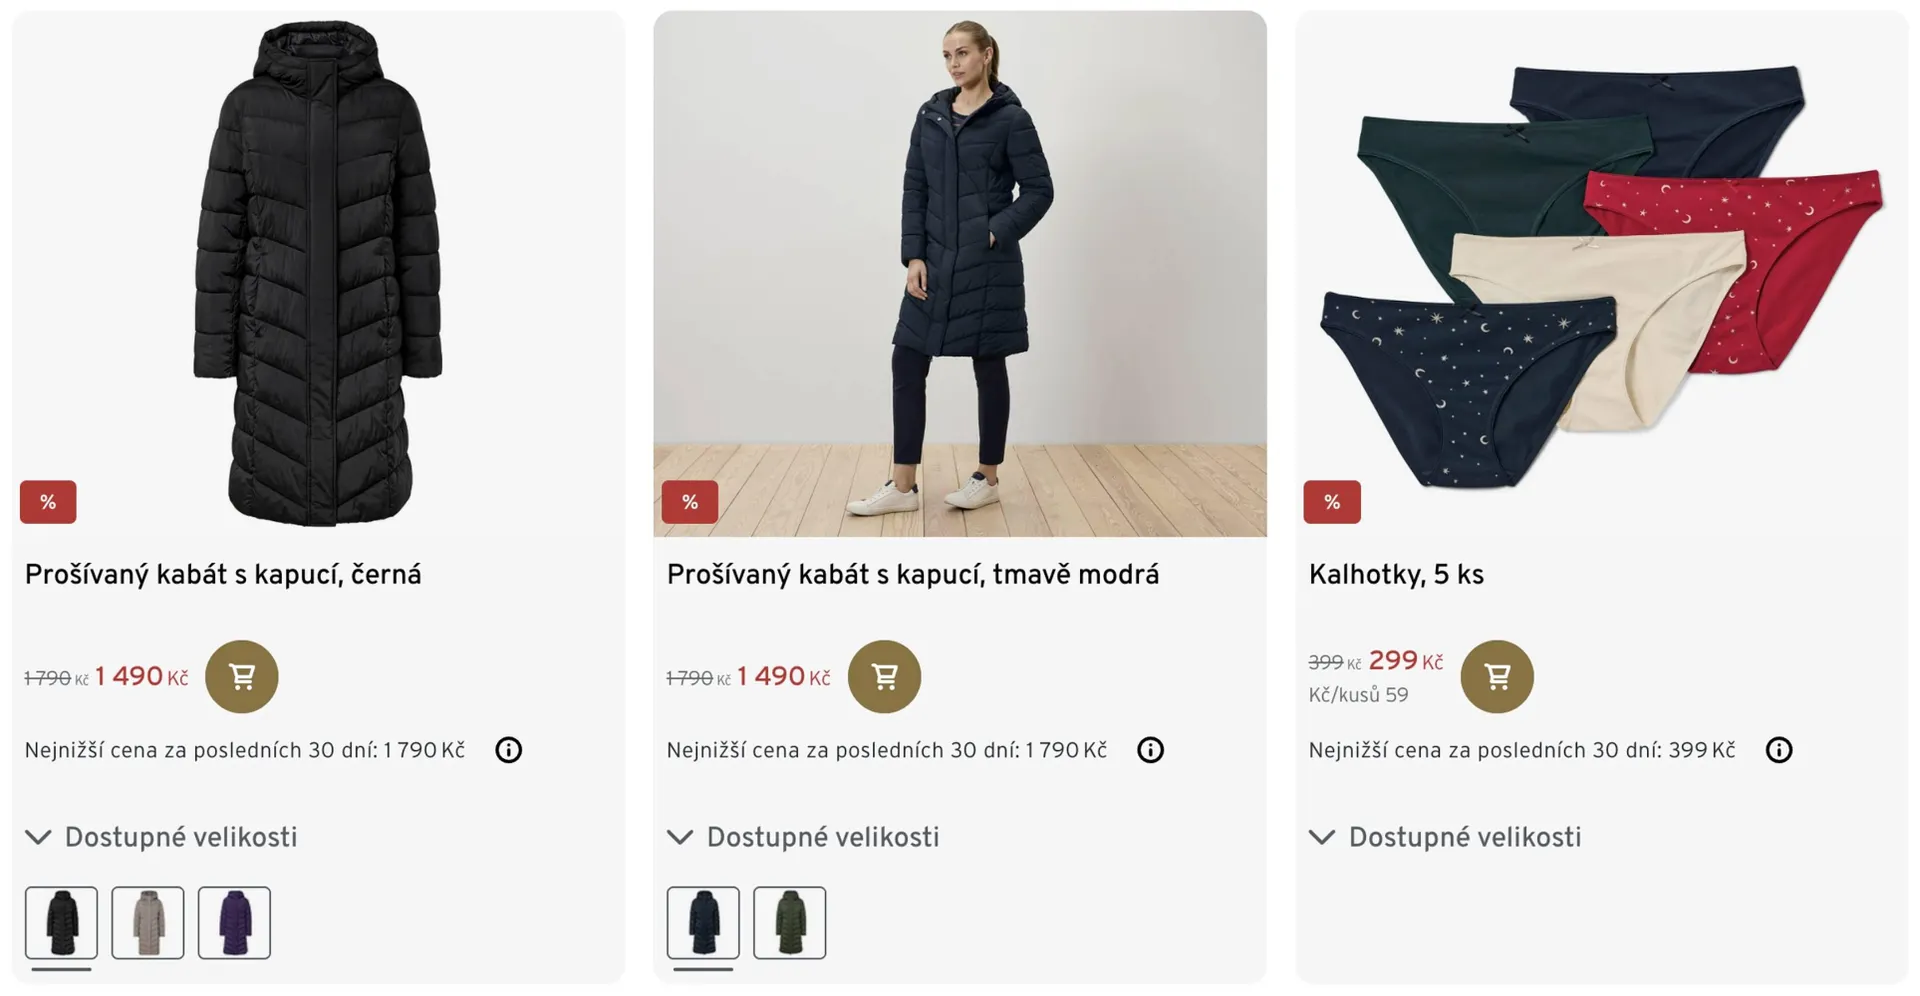The height and width of the screenshot is (996, 1920).
Task: Add Kalhotky 5 ks to cart
Action: [x=1496, y=677]
